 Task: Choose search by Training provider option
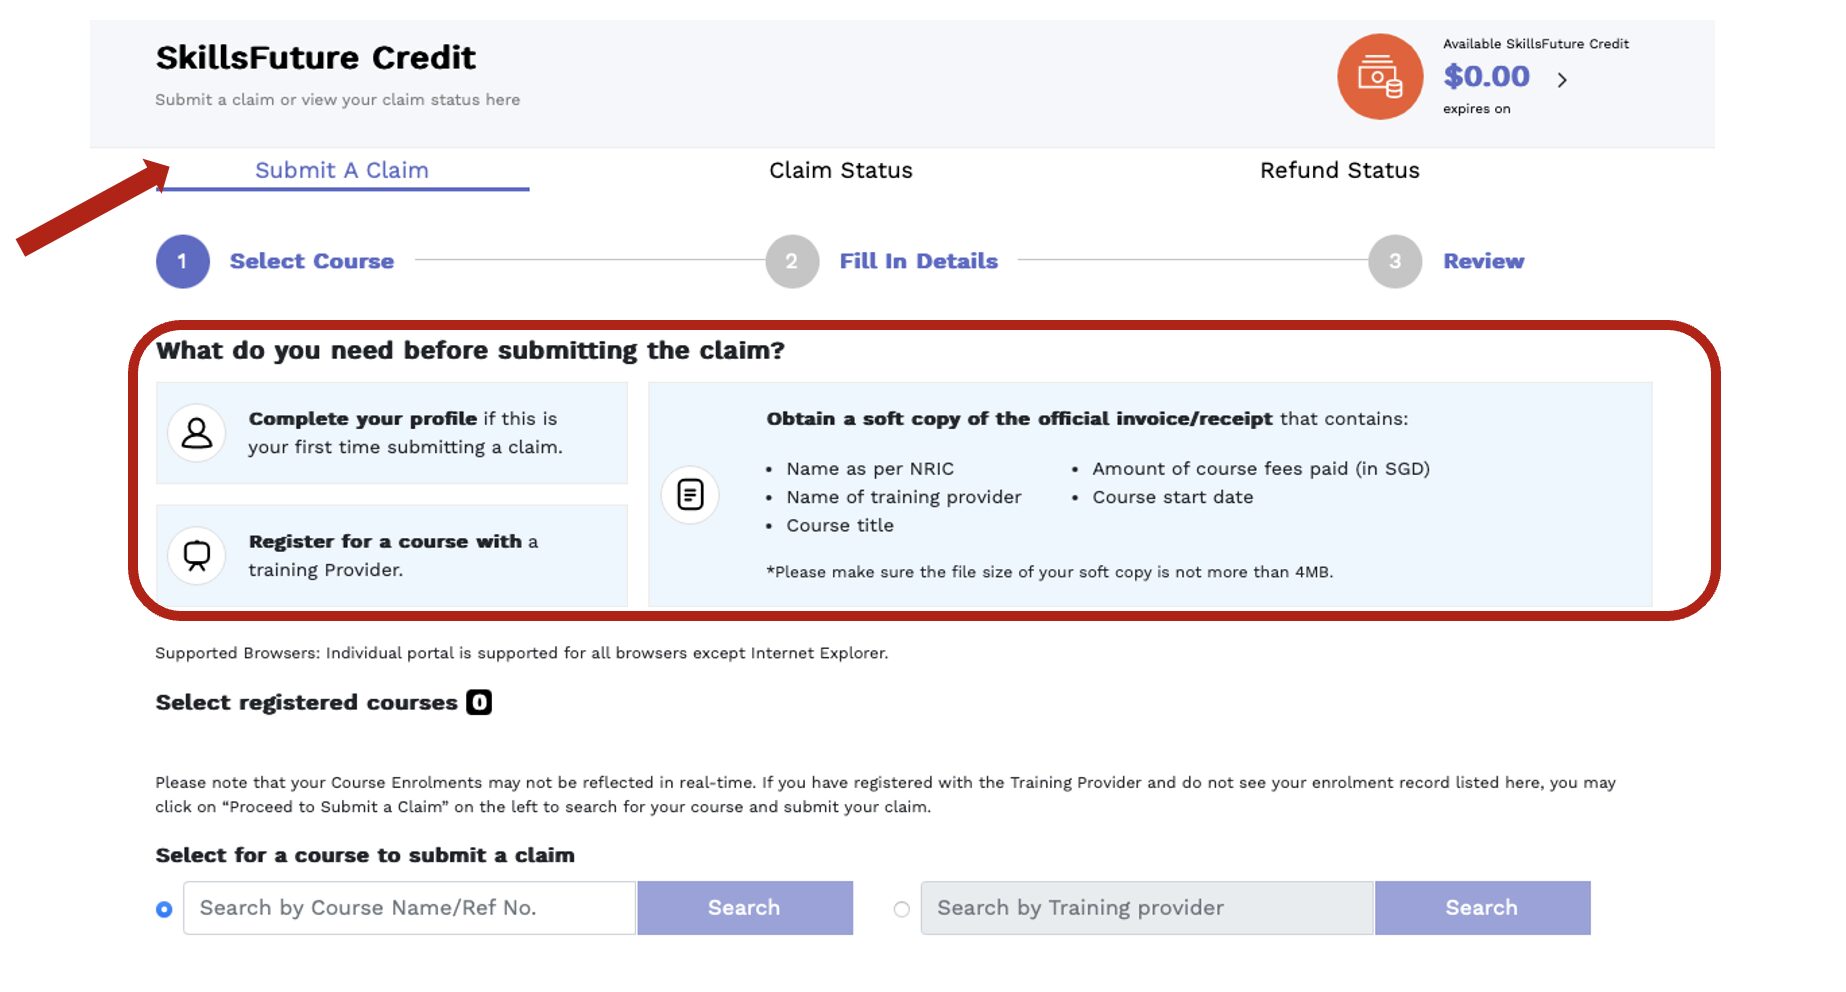pyautogui.click(x=902, y=908)
